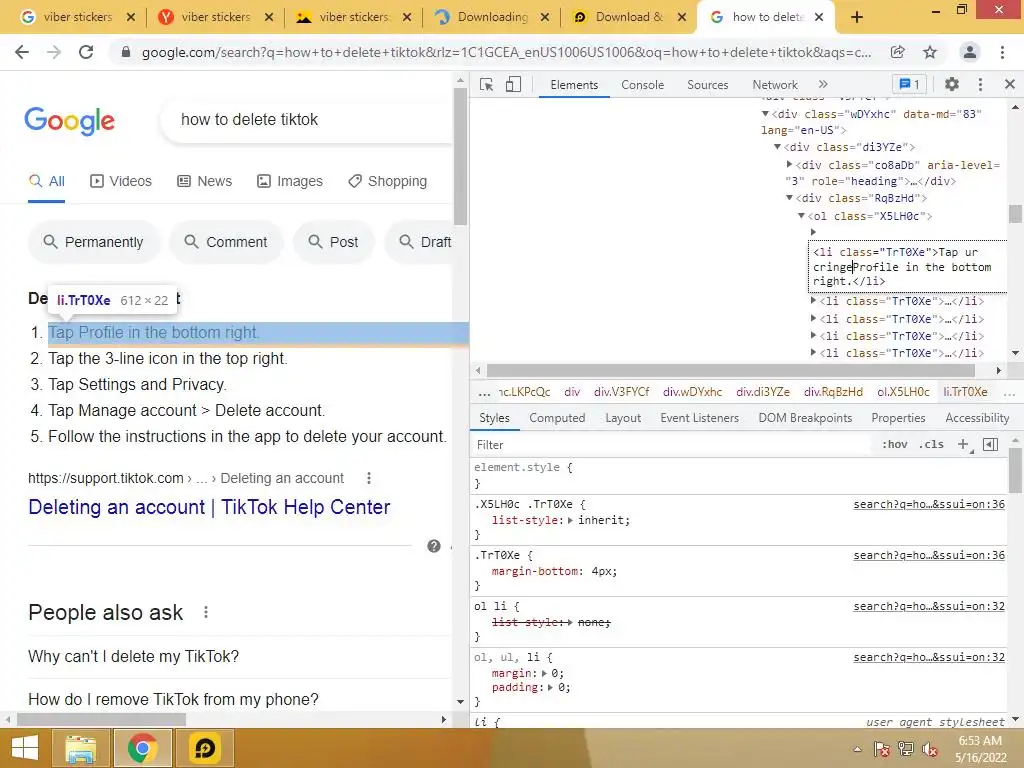This screenshot has height=768, width=1024.
Task: Toggle the .cls element classes button
Action: (931, 444)
